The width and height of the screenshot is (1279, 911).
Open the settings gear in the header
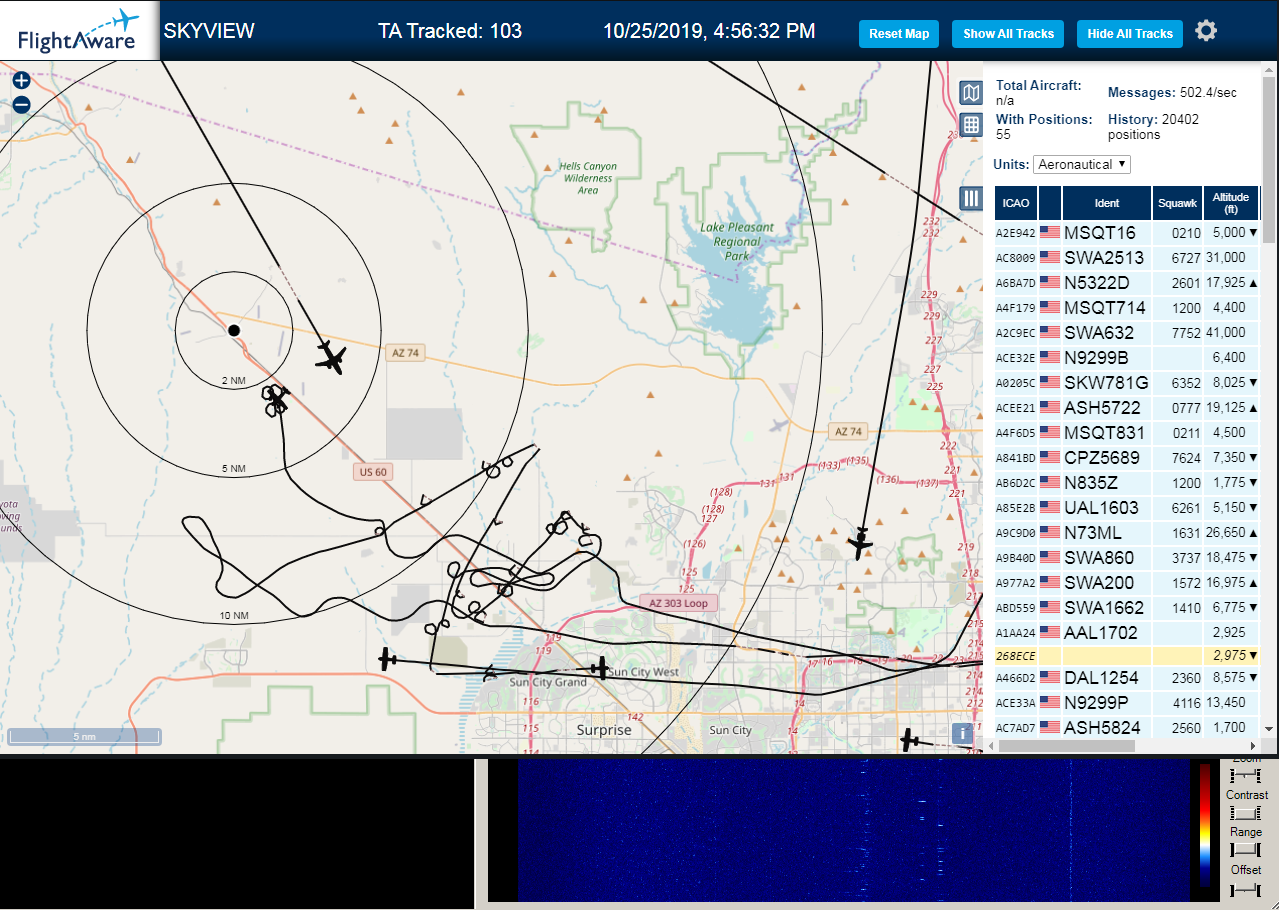[1206, 31]
